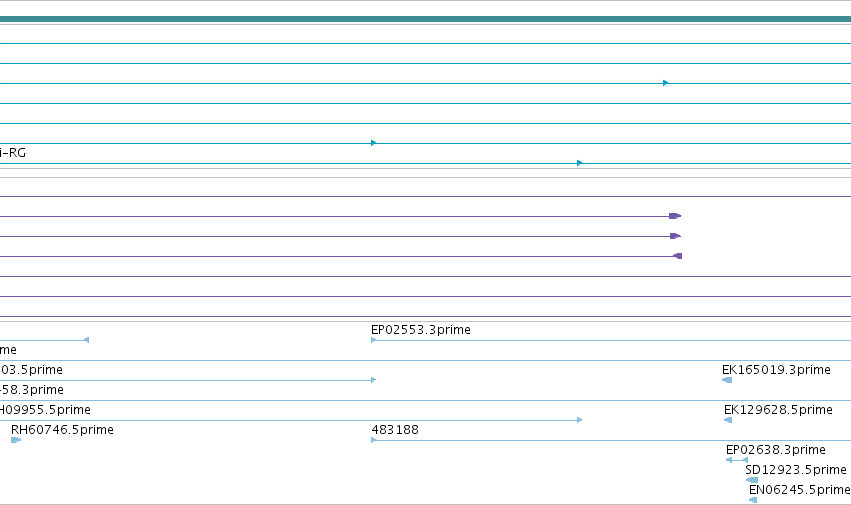Select the i-RG transcript label
The width and height of the screenshot is (851, 505).
click(13, 153)
